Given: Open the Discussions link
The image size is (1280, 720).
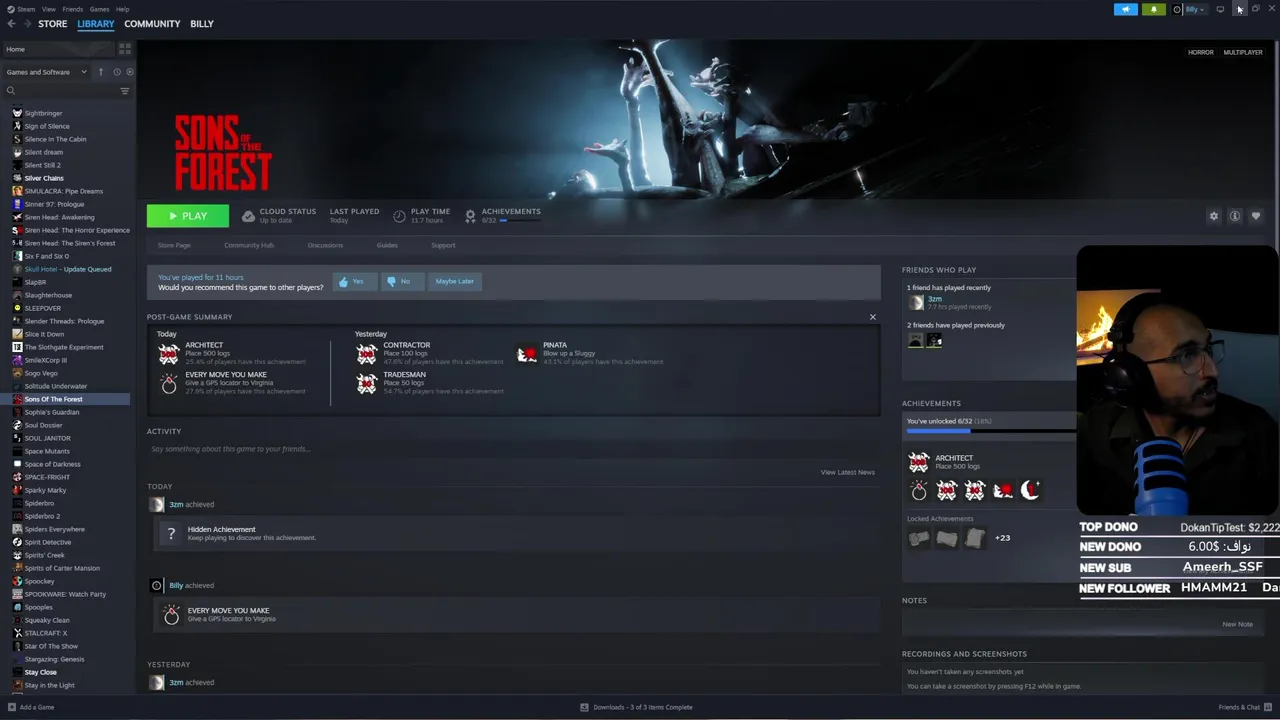Looking at the screenshot, I should [x=325, y=245].
